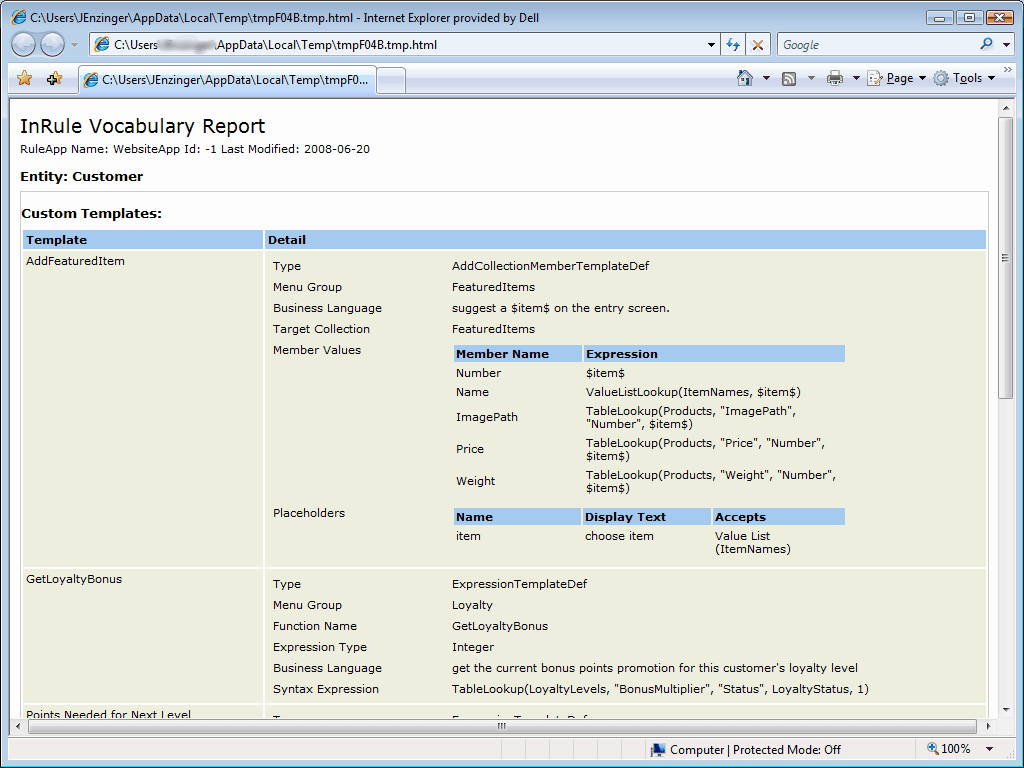Click the horizontal scrollbar thumb

point(500,727)
